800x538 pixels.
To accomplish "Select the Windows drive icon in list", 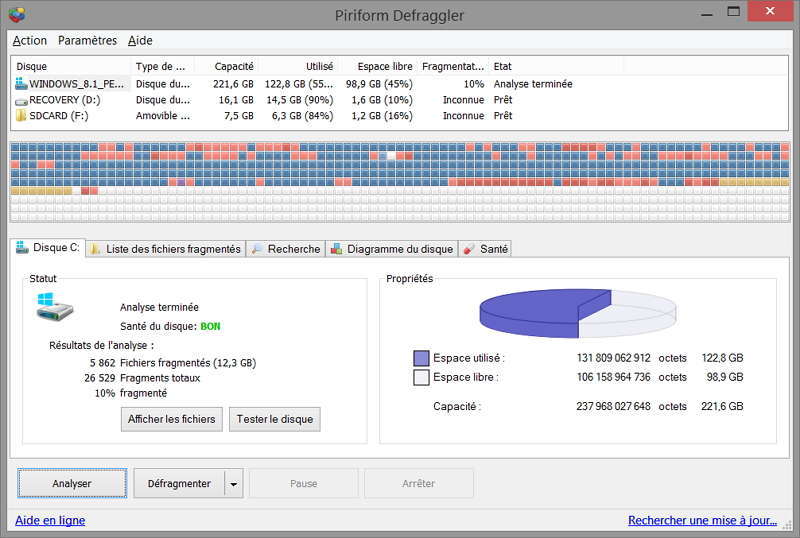I will [21, 83].
